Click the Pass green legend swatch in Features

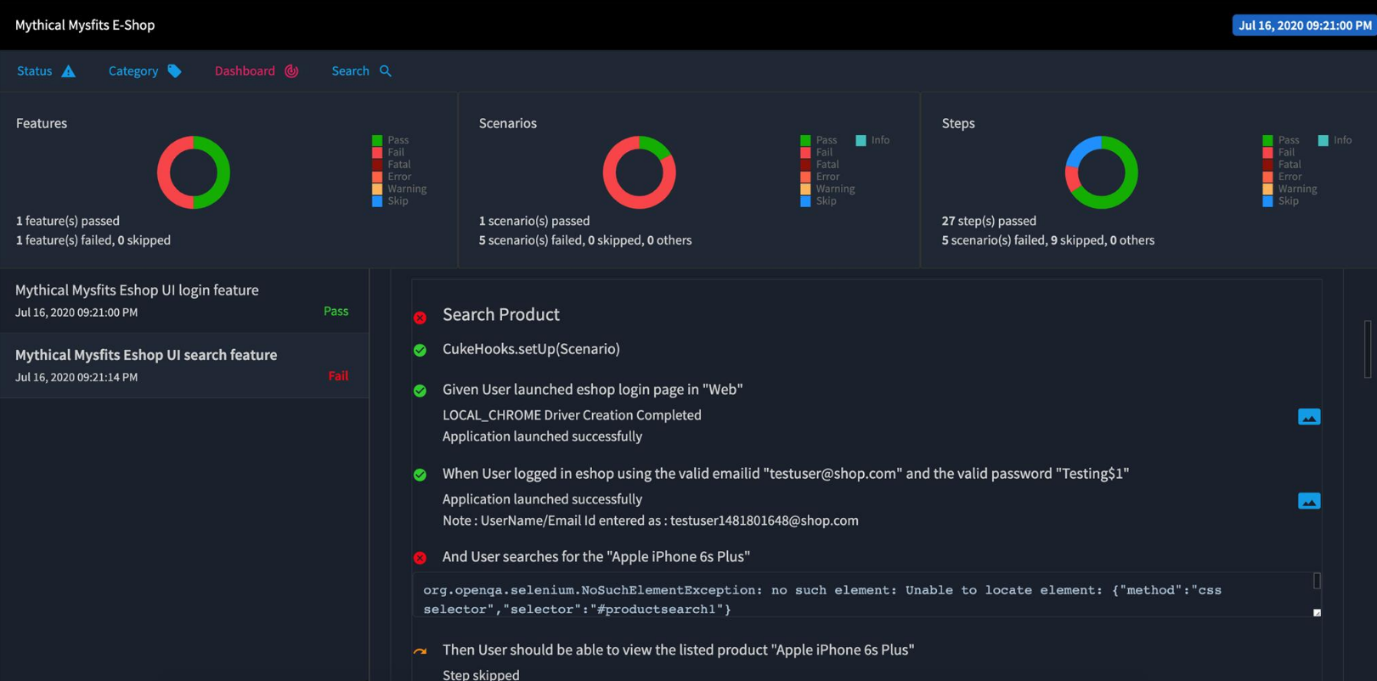pyautogui.click(x=377, y=141)
